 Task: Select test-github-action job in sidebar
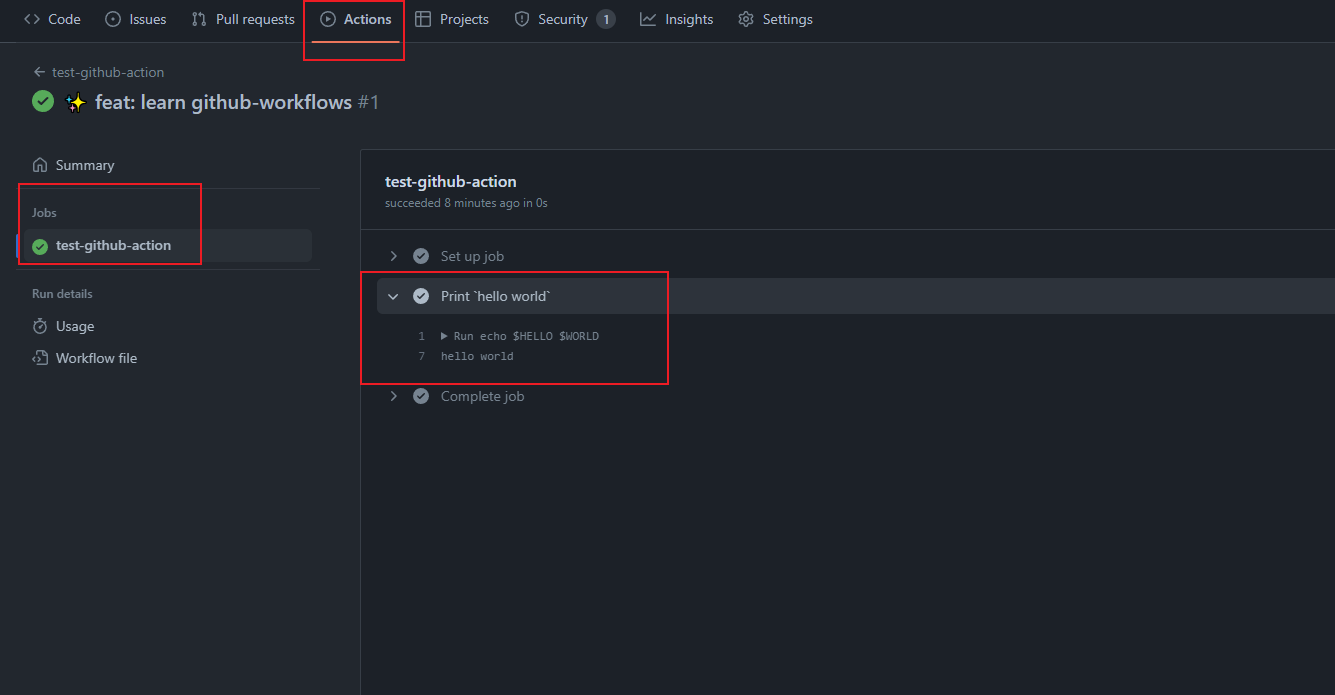[x=113, y=245]
